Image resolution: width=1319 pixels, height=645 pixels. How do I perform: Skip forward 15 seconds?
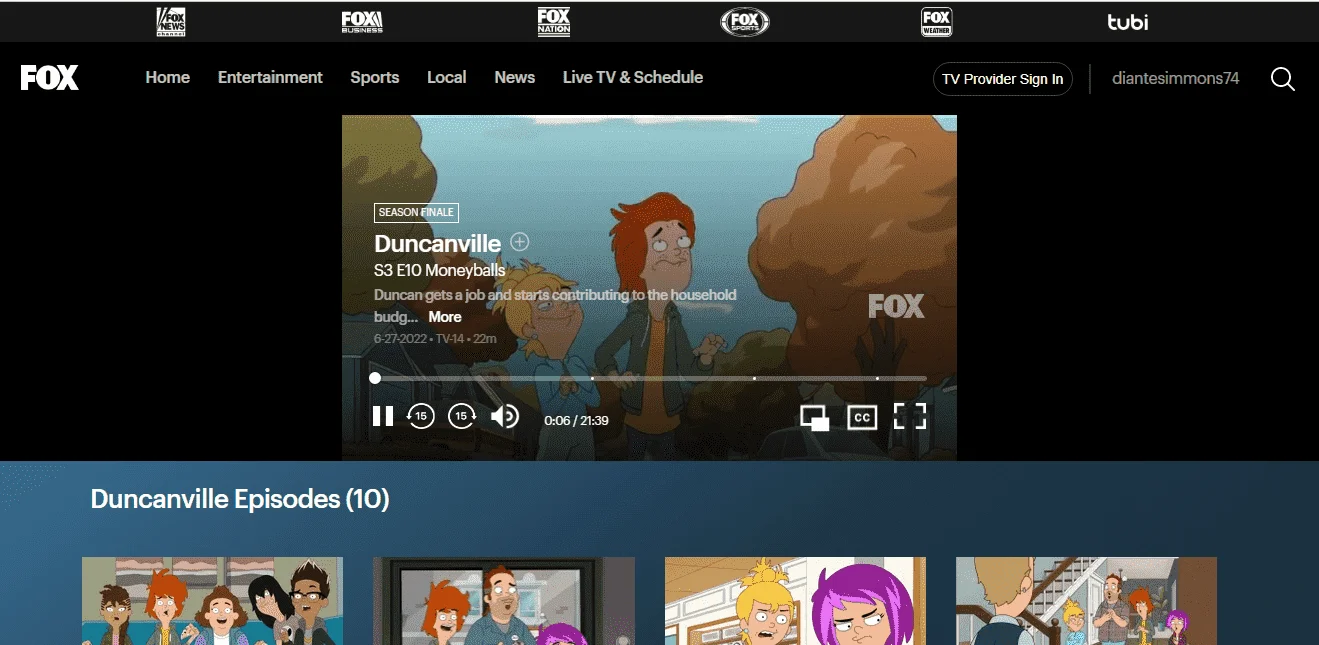click(462, 416)
